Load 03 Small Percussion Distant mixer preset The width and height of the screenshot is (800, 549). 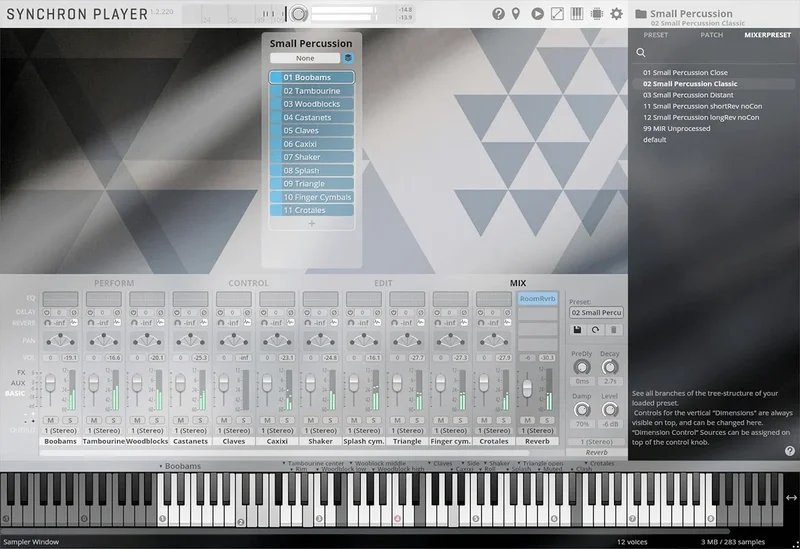pos(688,95)
